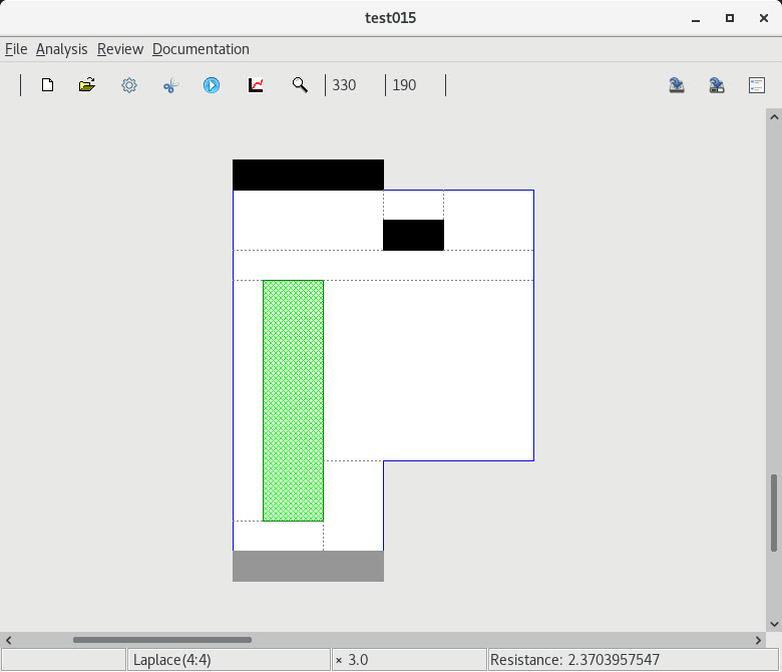The height and width of the screenshot is (672, 782).
Task: Open a file with the folder icon
Action: 87,85
